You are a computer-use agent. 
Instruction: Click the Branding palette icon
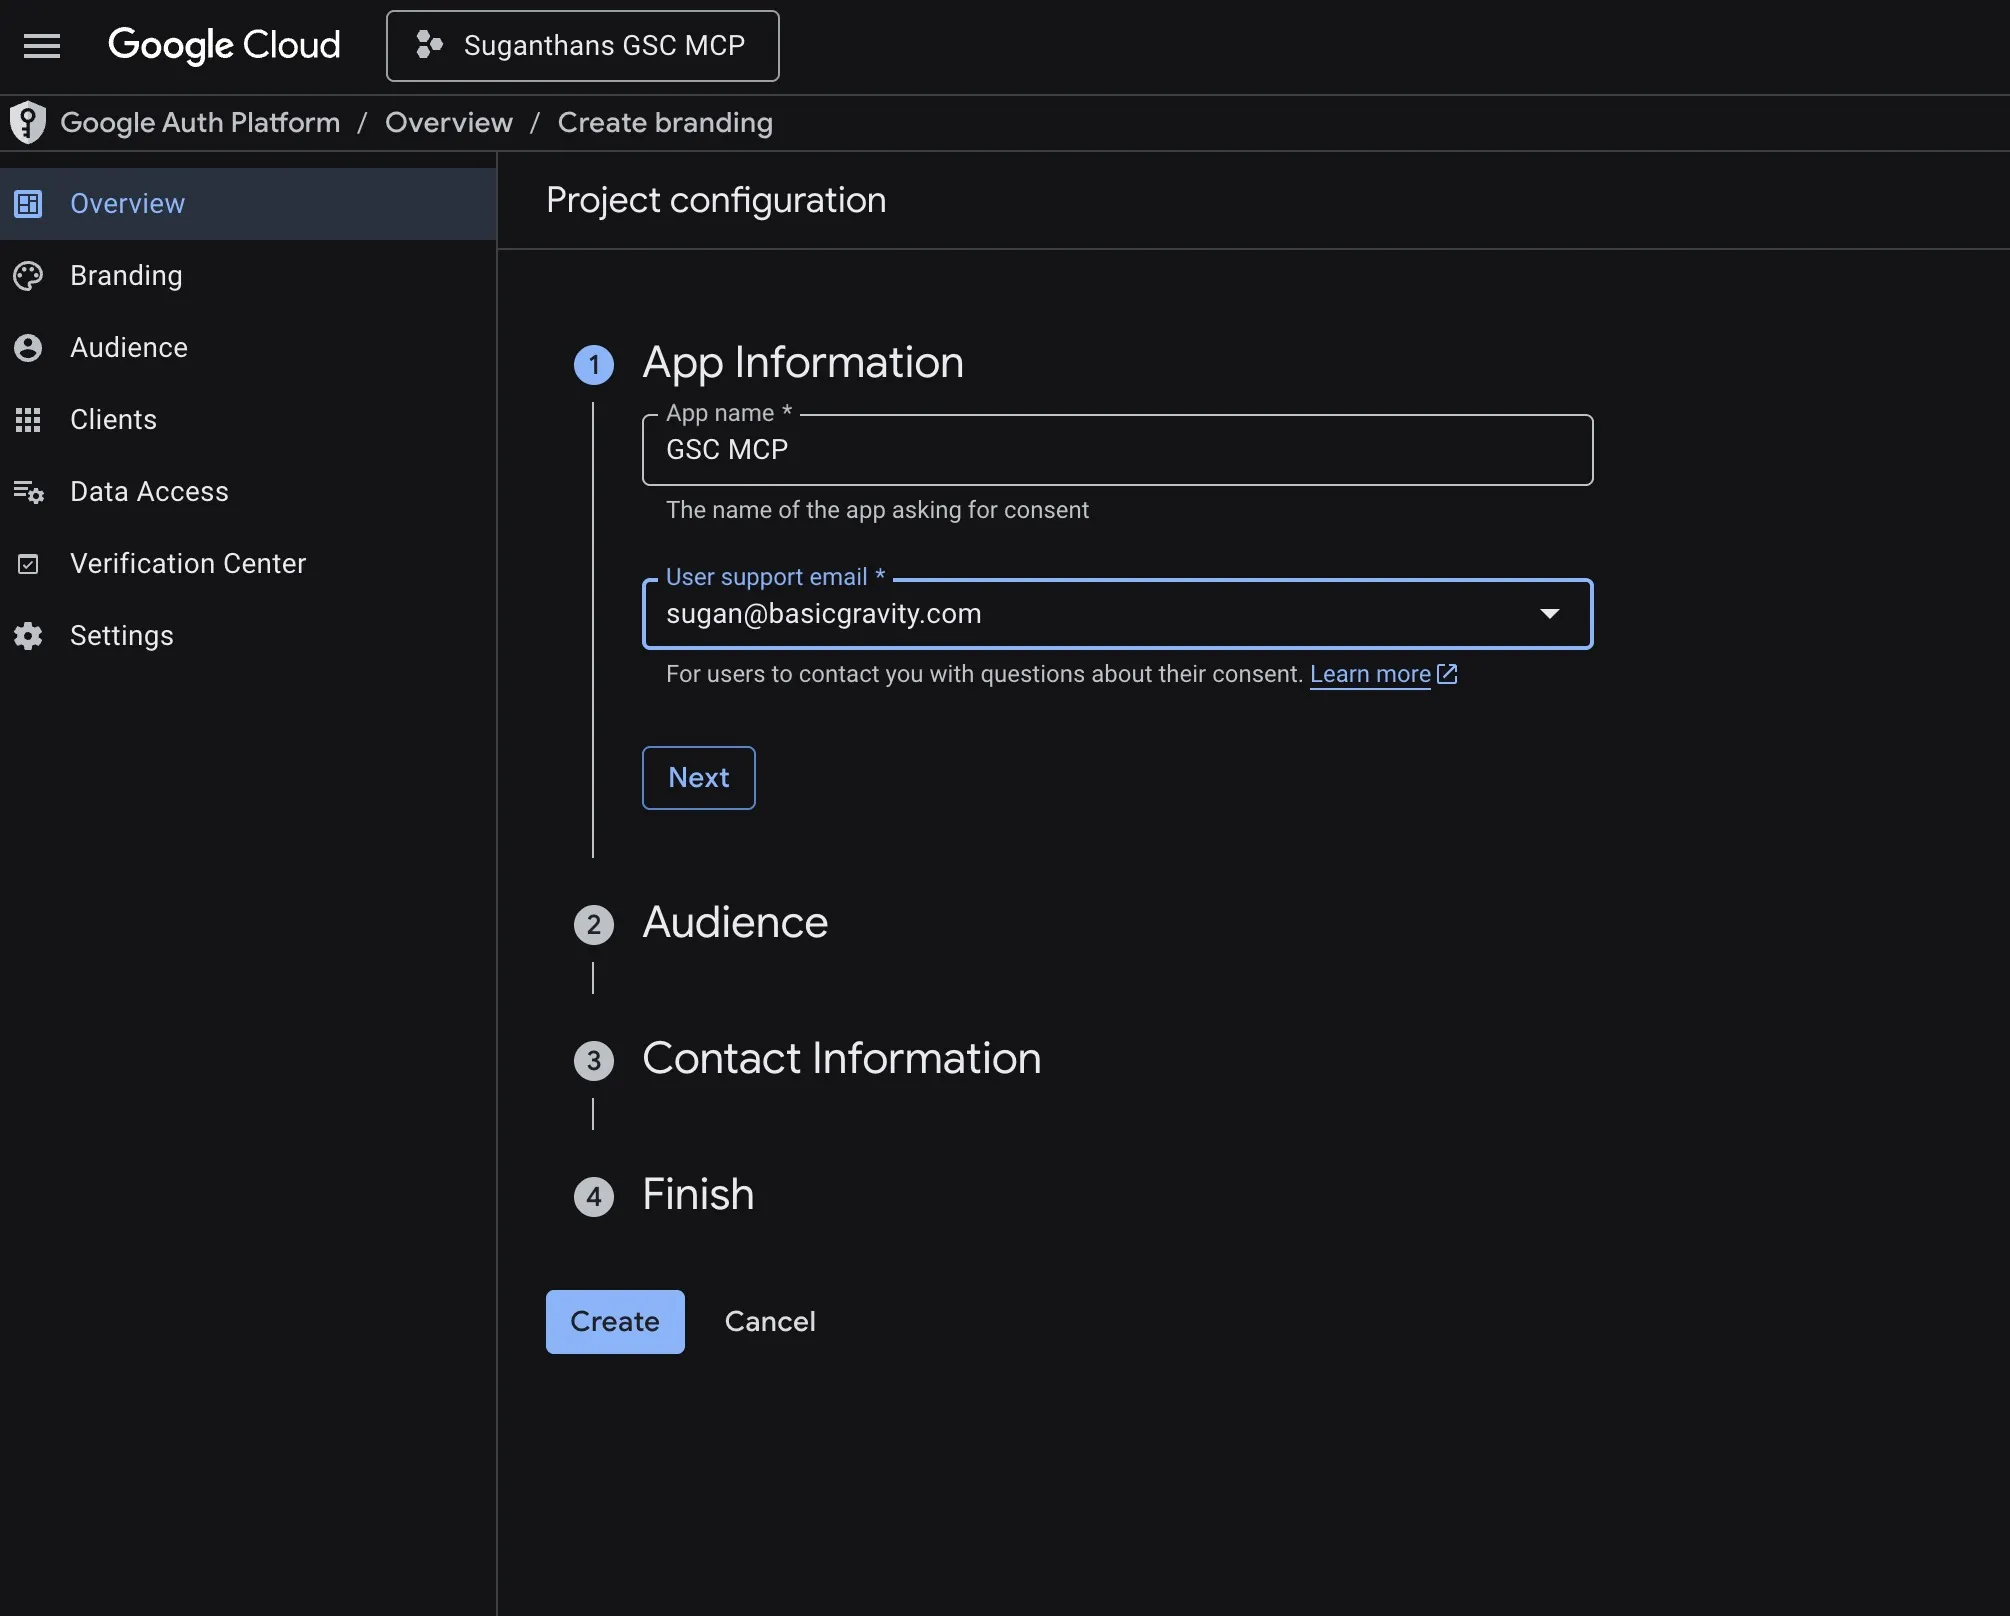(28, 276)
